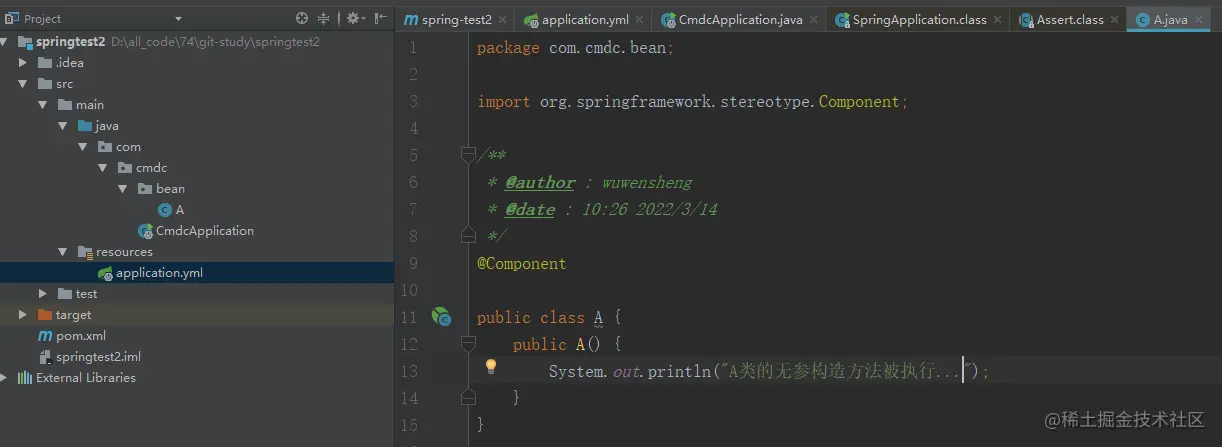Screen dimensions: 1222x447
Task: Click line number 13 in gutter
Action: click(x=410, y=372)
